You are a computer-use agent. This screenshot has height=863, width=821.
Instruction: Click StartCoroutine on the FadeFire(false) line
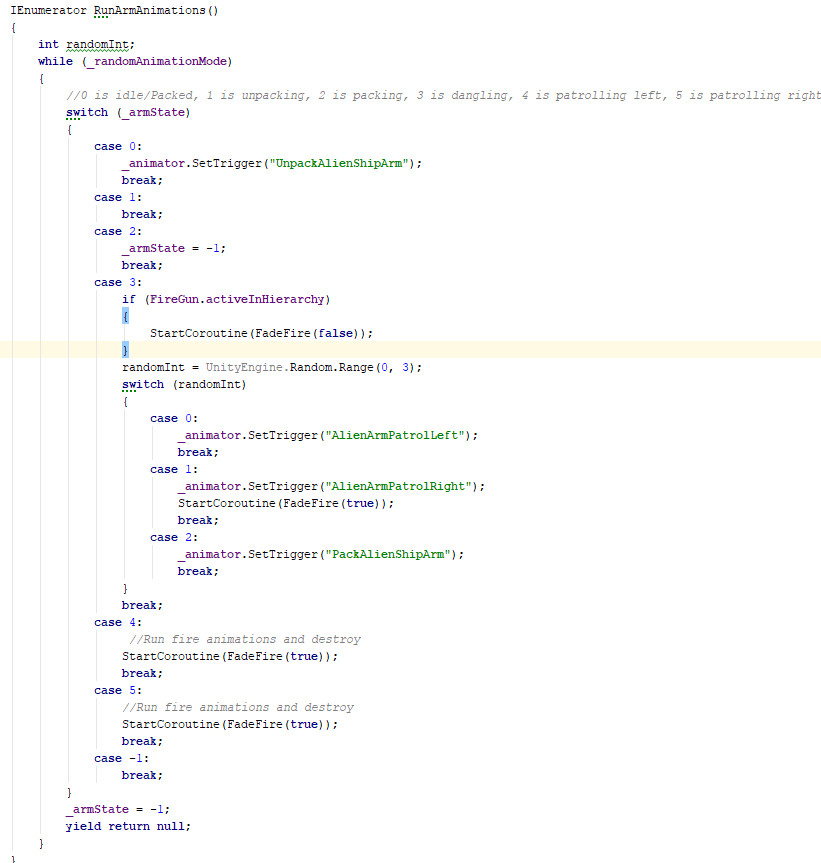pyautogui.click(x=199, y=334)
